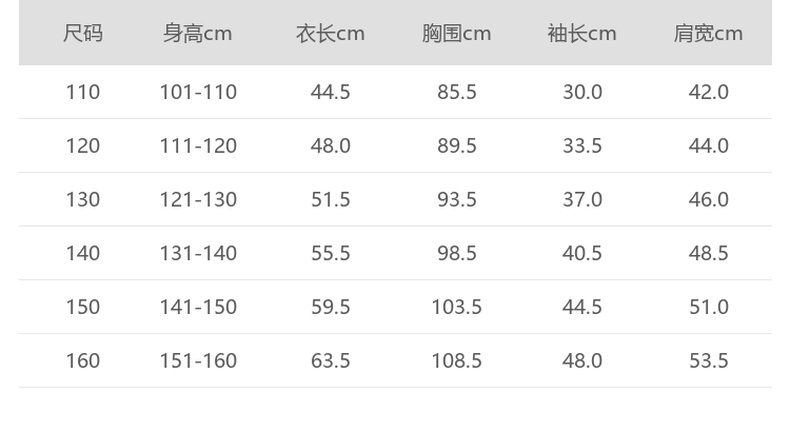
Task: Select the 衣长cm header cell
Action: coord(330,34)
